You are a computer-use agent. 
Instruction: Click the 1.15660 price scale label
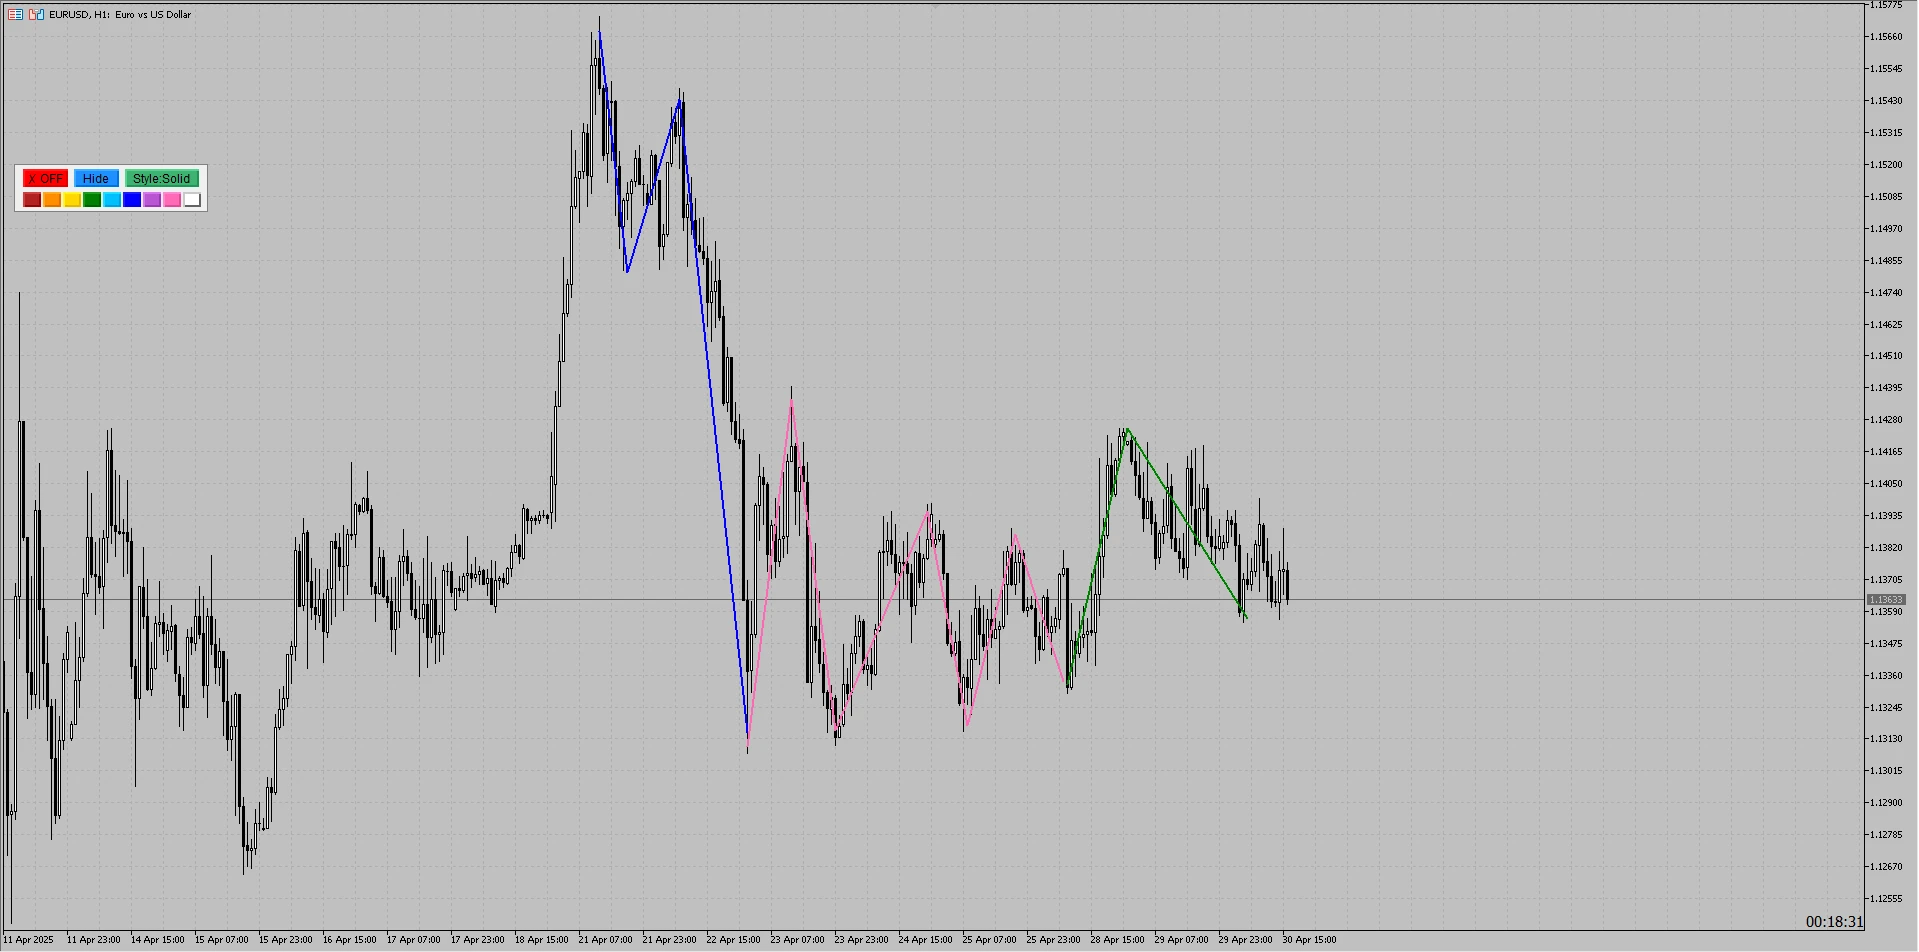pyautogui.click(x=1885, y=37)
